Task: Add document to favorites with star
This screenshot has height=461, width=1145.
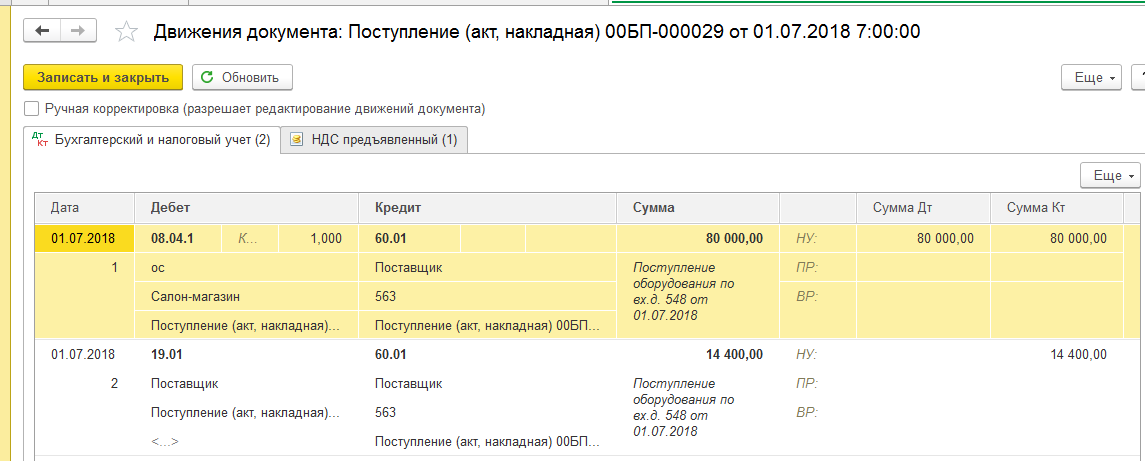Action: [x=126, y=32]
